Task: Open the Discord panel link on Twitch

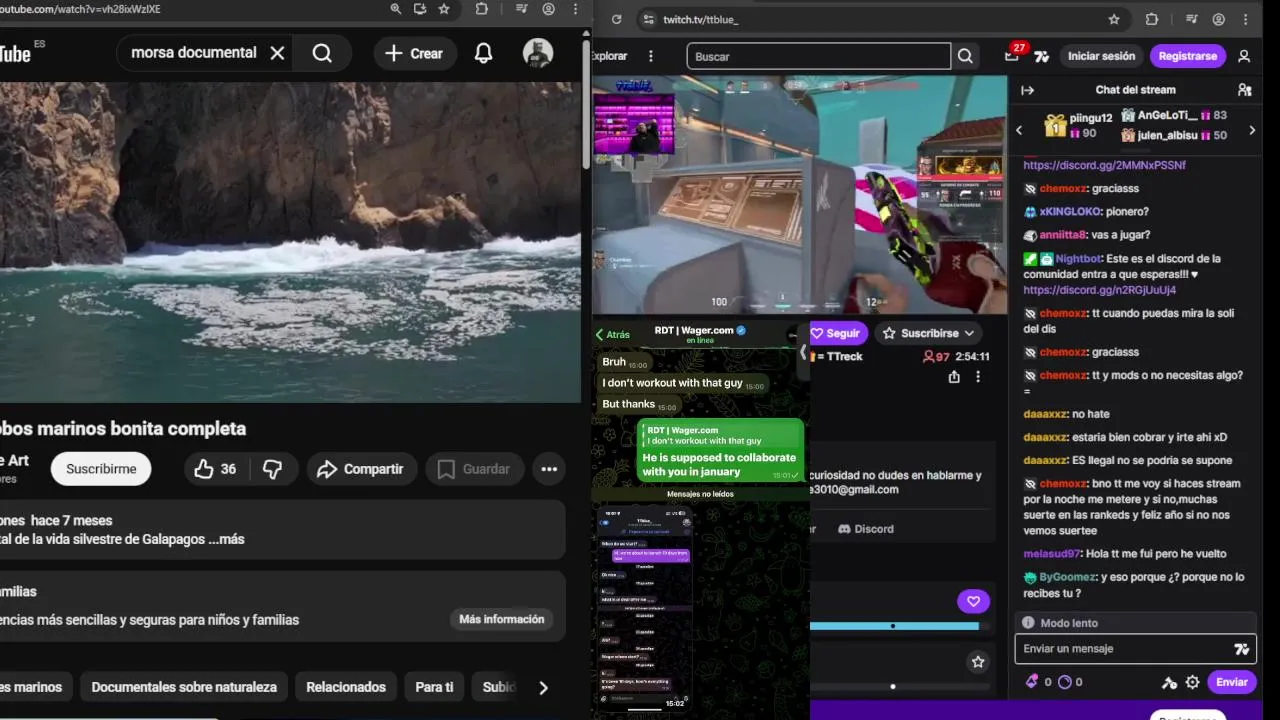Action: pyautogui.click(x=866, y=529)
